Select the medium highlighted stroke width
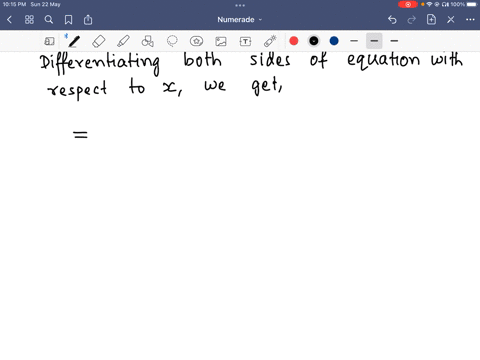 click(x=374, y=41)
